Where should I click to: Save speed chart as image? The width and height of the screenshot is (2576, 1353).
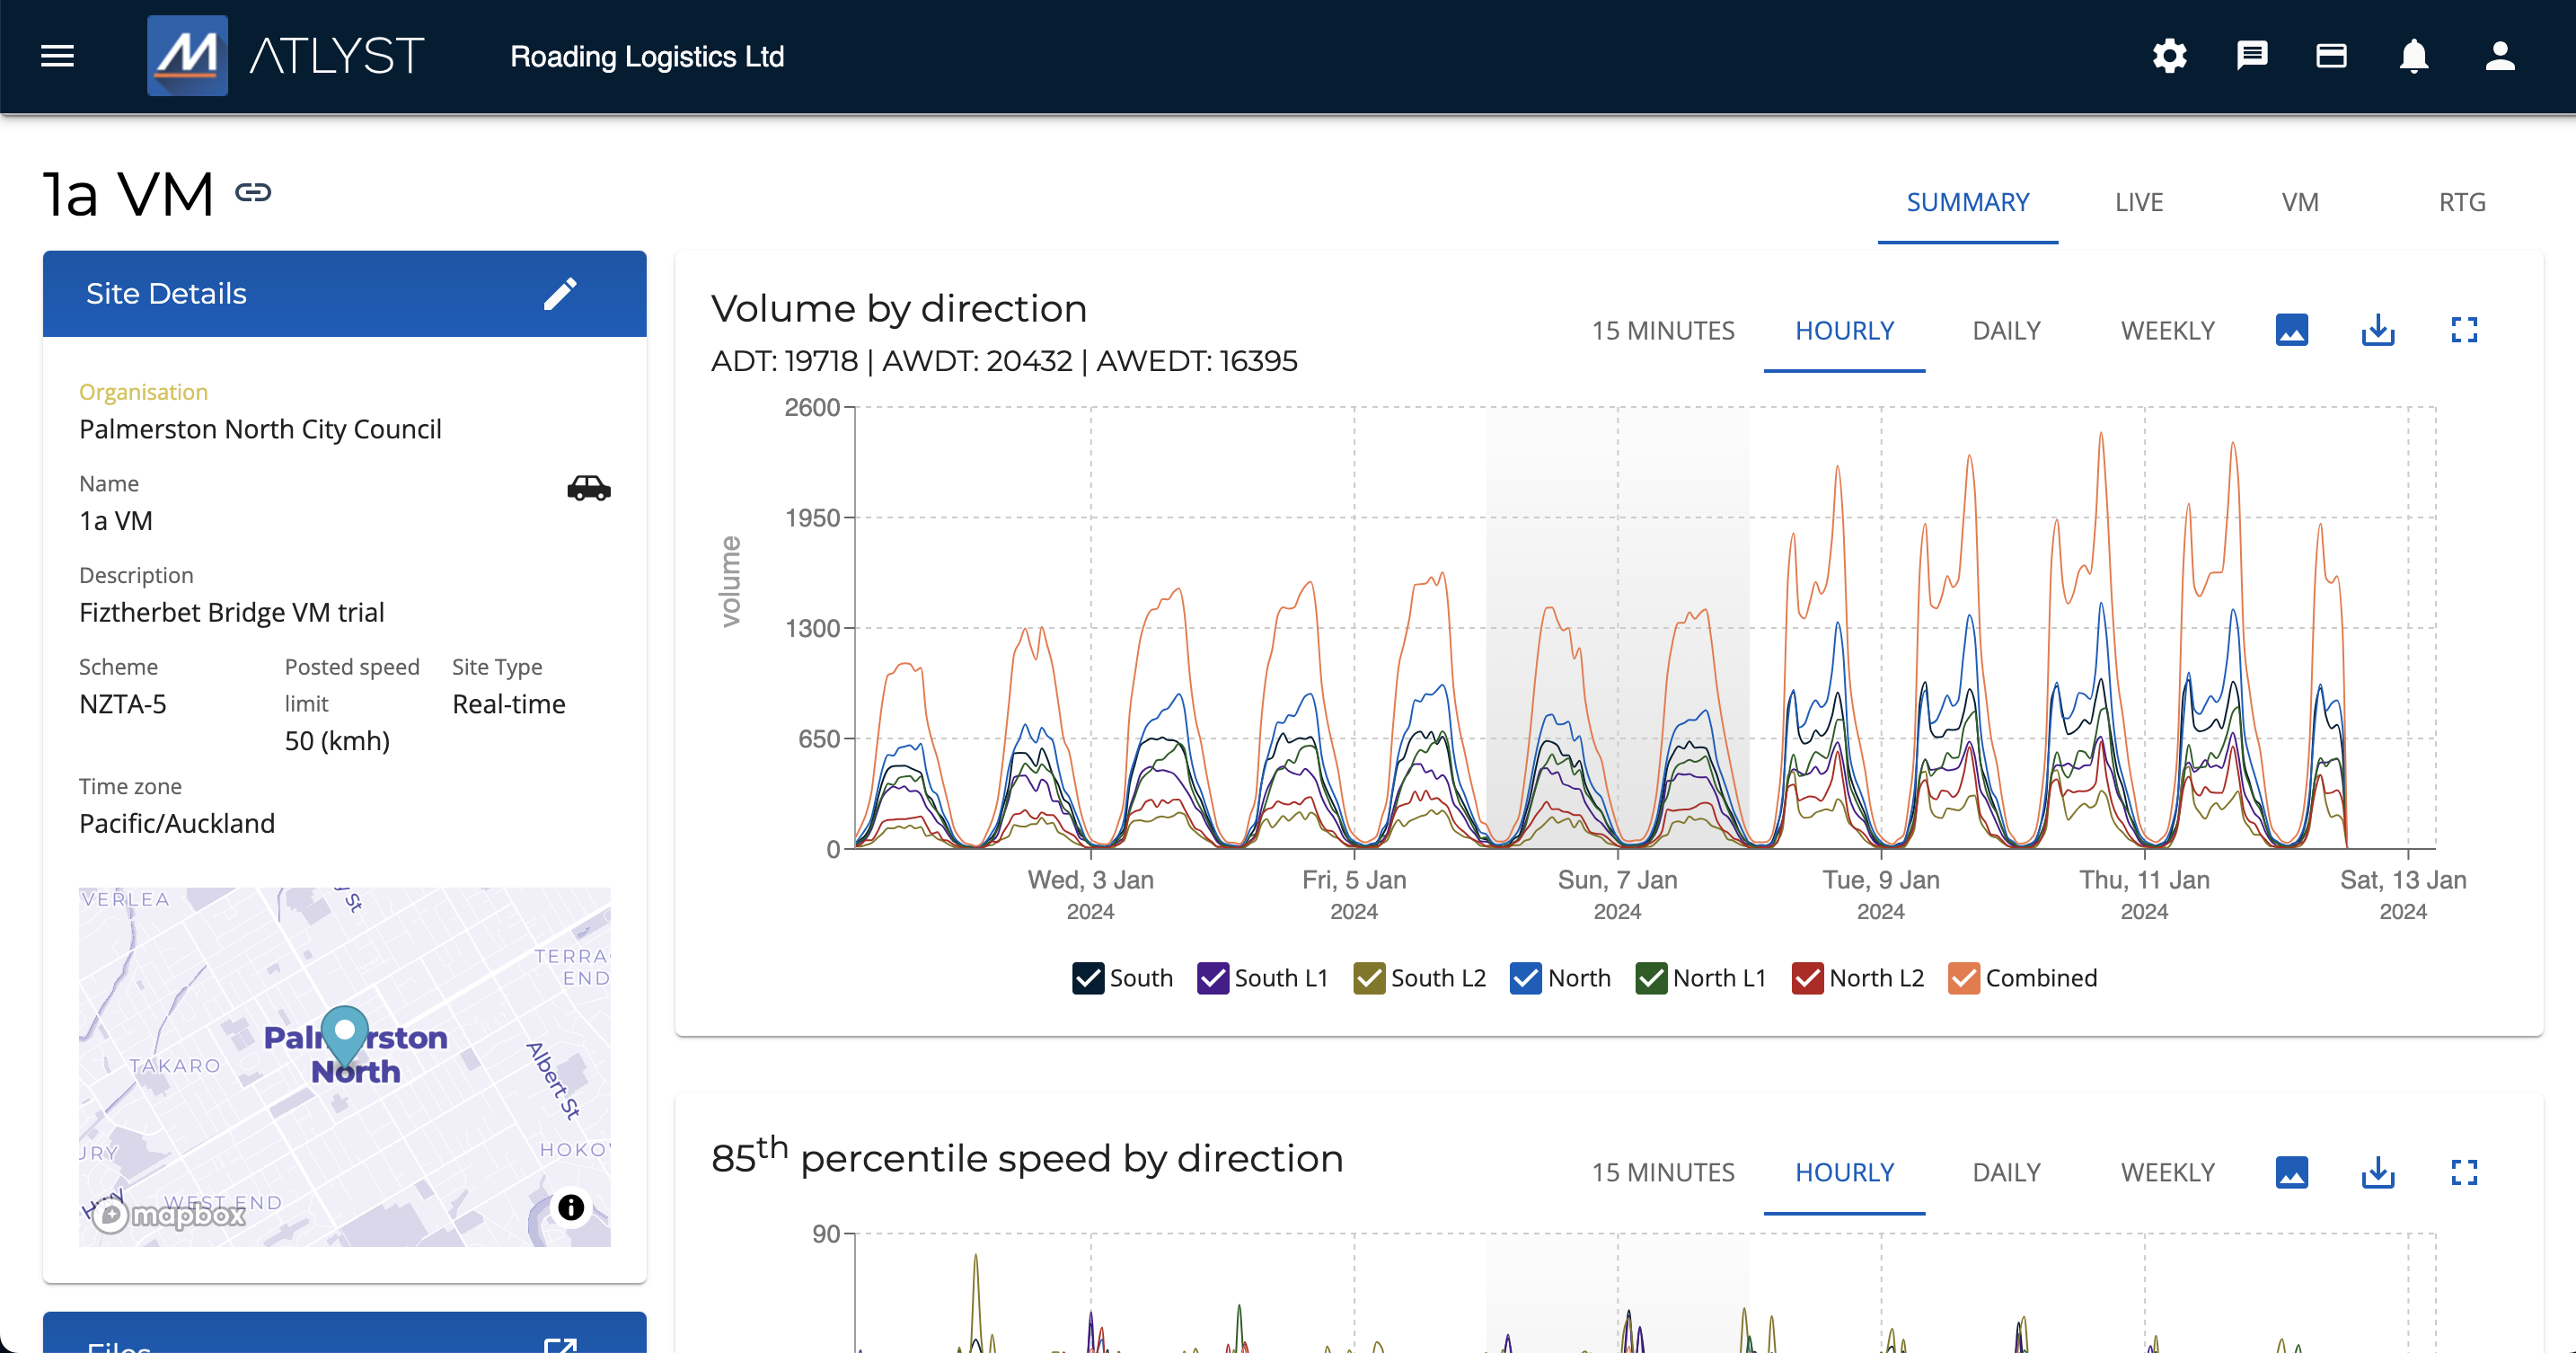(2291, 1172)
